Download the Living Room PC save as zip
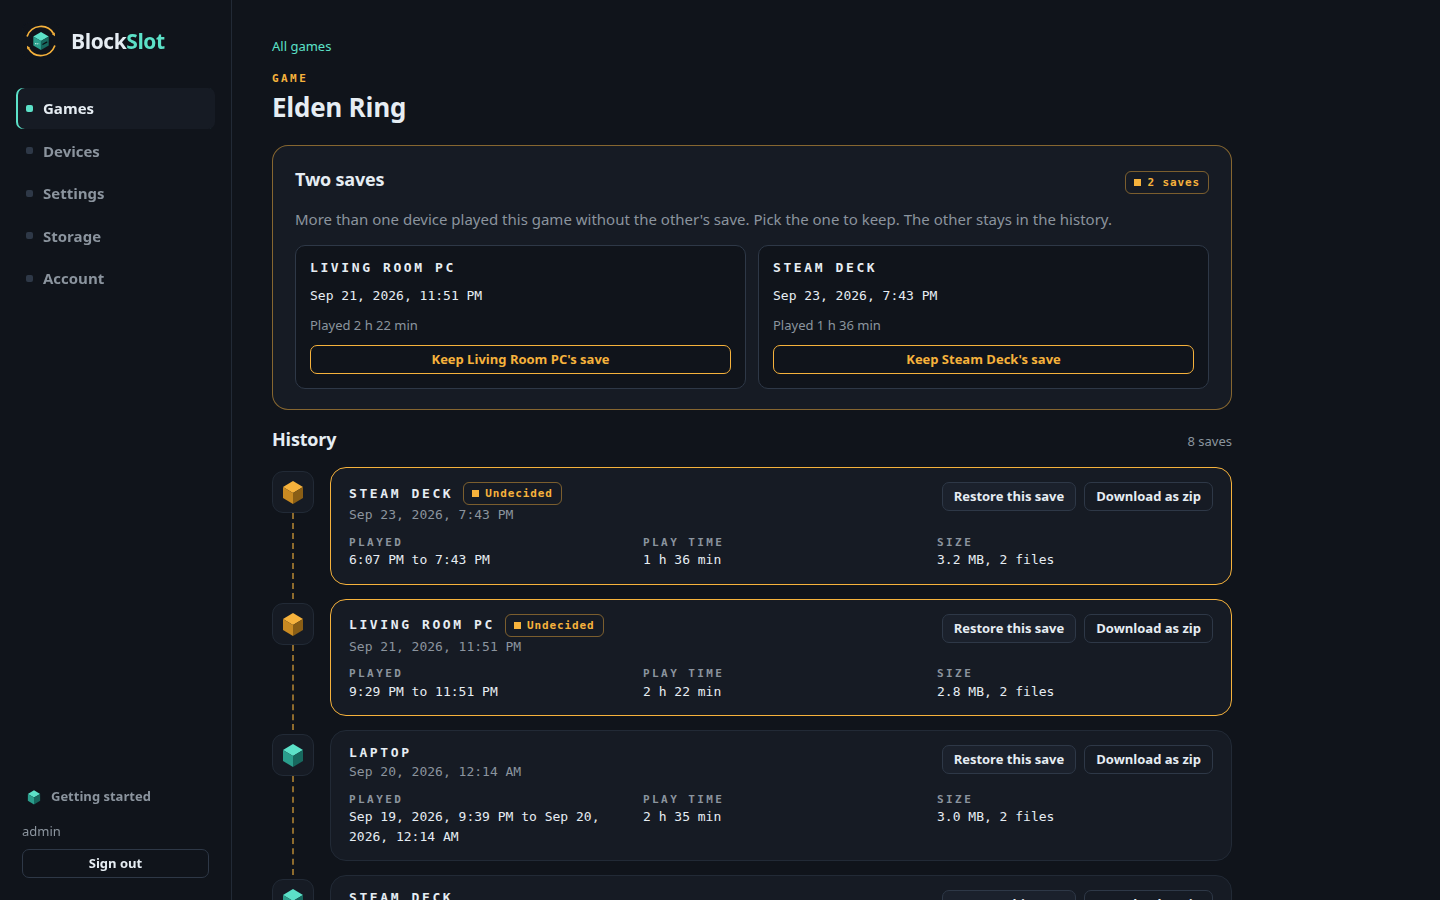 (1148, 629)
